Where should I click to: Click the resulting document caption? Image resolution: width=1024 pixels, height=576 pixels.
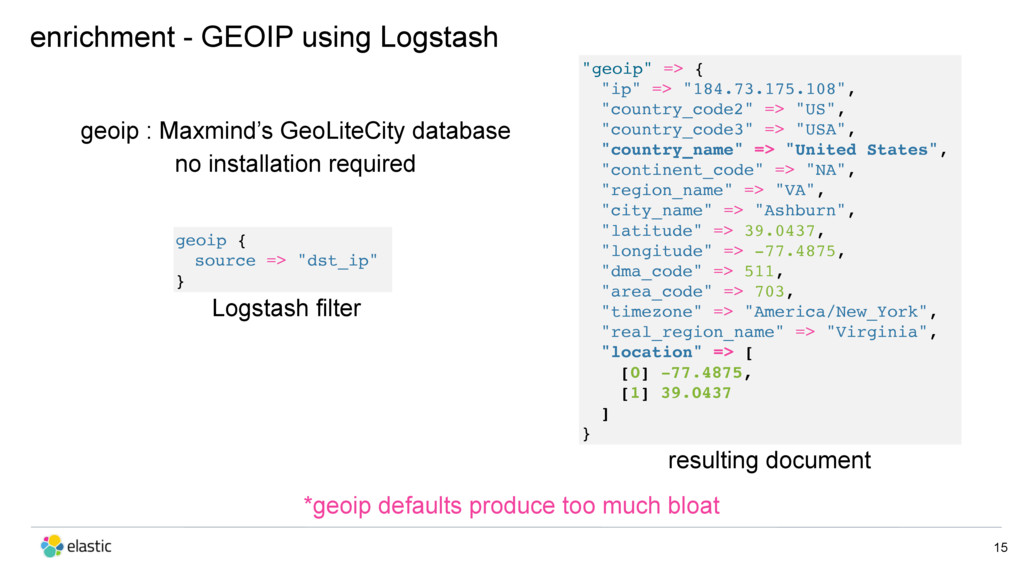(769, 460)
